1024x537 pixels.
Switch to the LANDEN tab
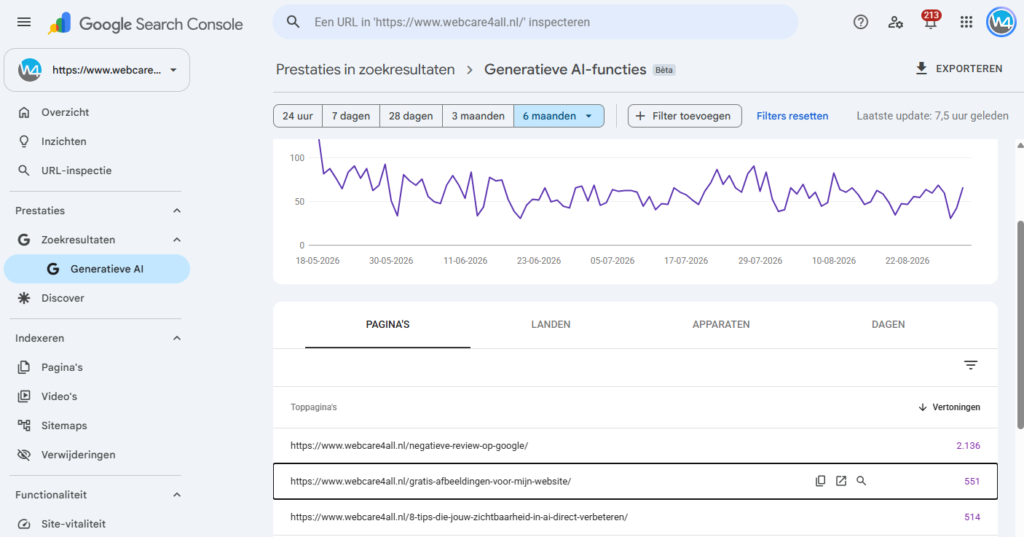(x=551, y=325)
